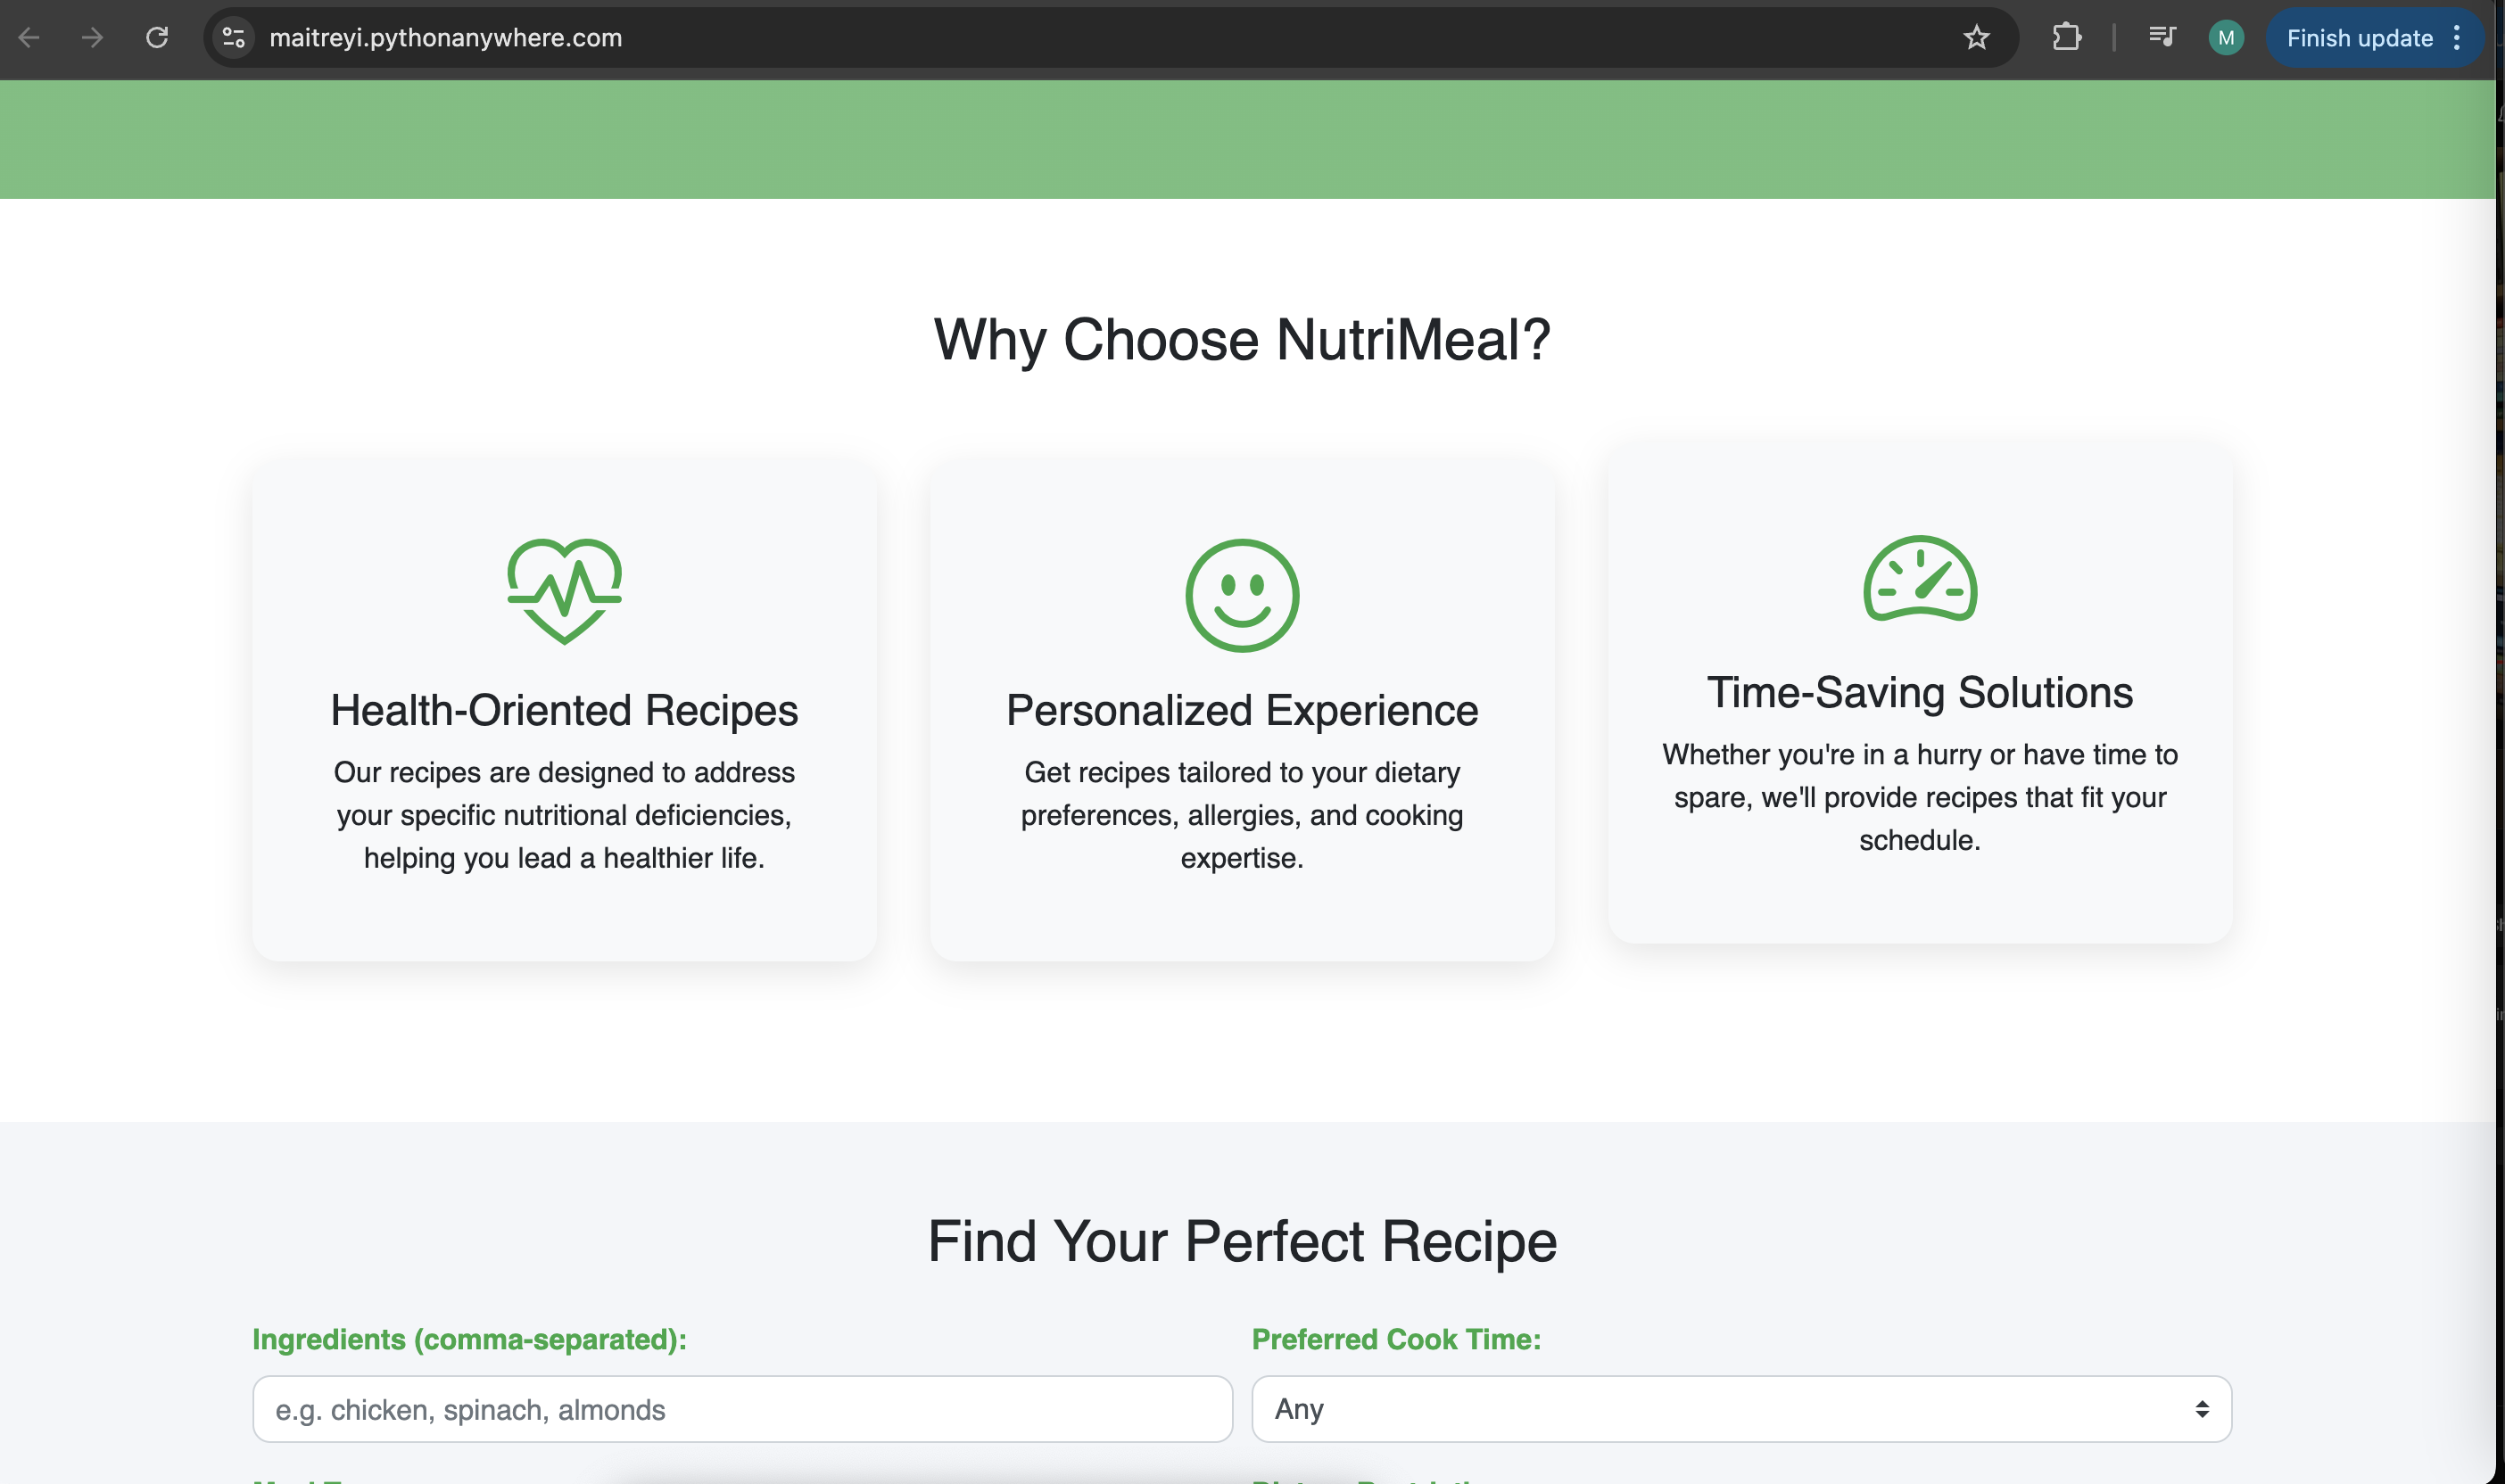Click the Health-Oriented Recipes card heading
Viewport: 2505px width, 1484px height.
click(x=564, y=710)
